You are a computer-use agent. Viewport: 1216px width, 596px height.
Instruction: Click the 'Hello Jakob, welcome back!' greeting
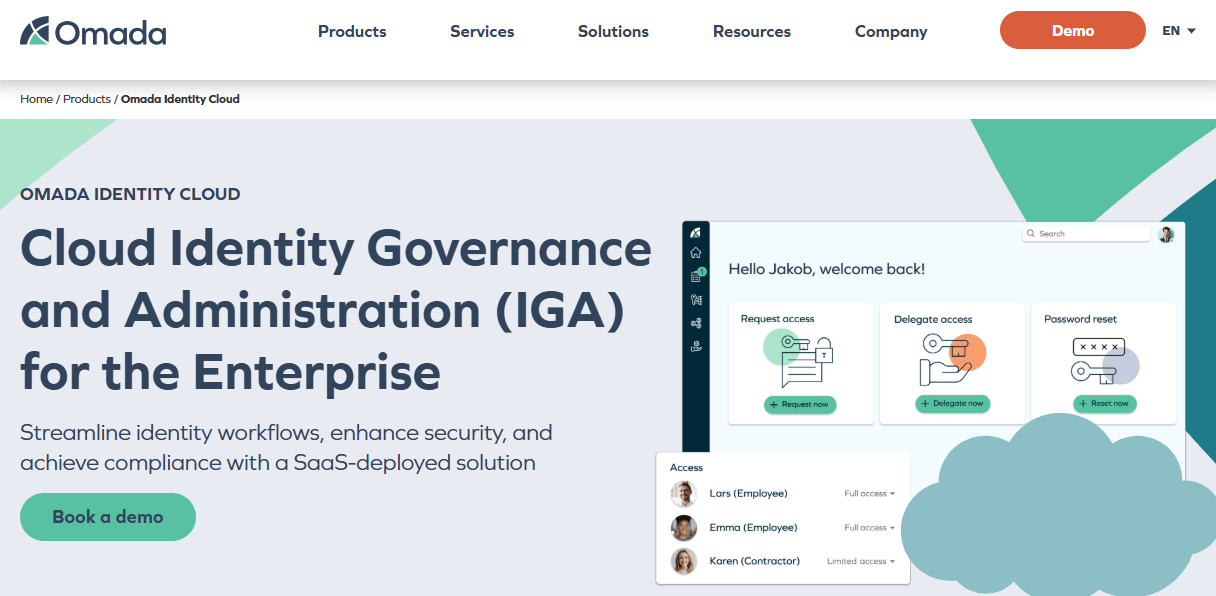(x=826, y=269)
